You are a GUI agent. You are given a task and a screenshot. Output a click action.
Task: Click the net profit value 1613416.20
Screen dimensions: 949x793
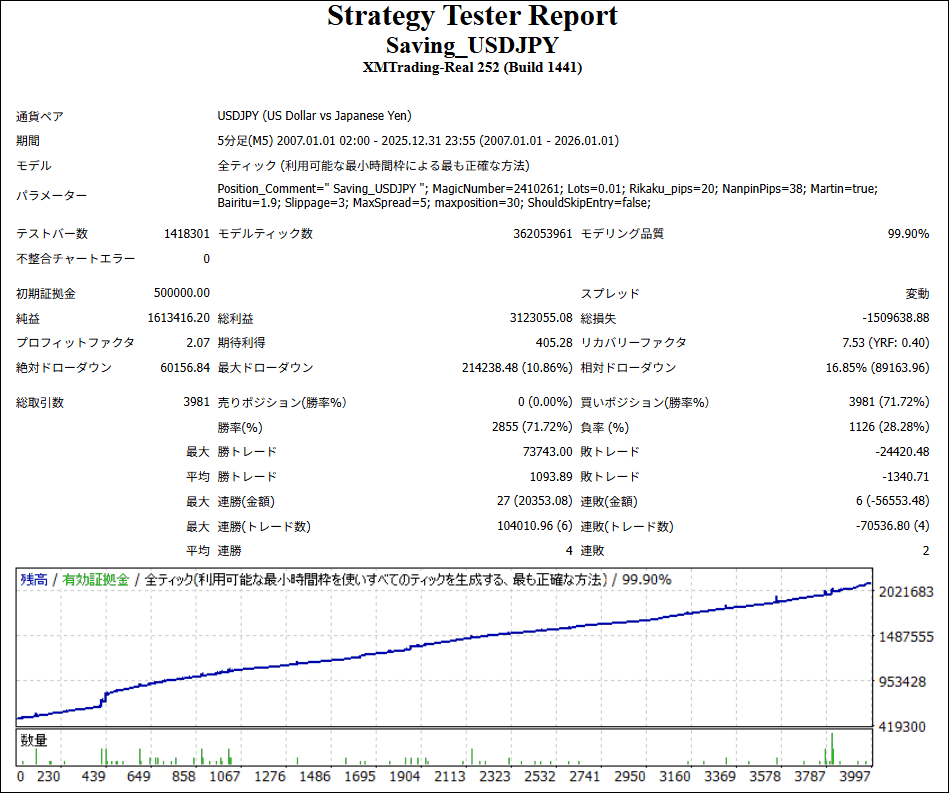click(x=176, y=318)
